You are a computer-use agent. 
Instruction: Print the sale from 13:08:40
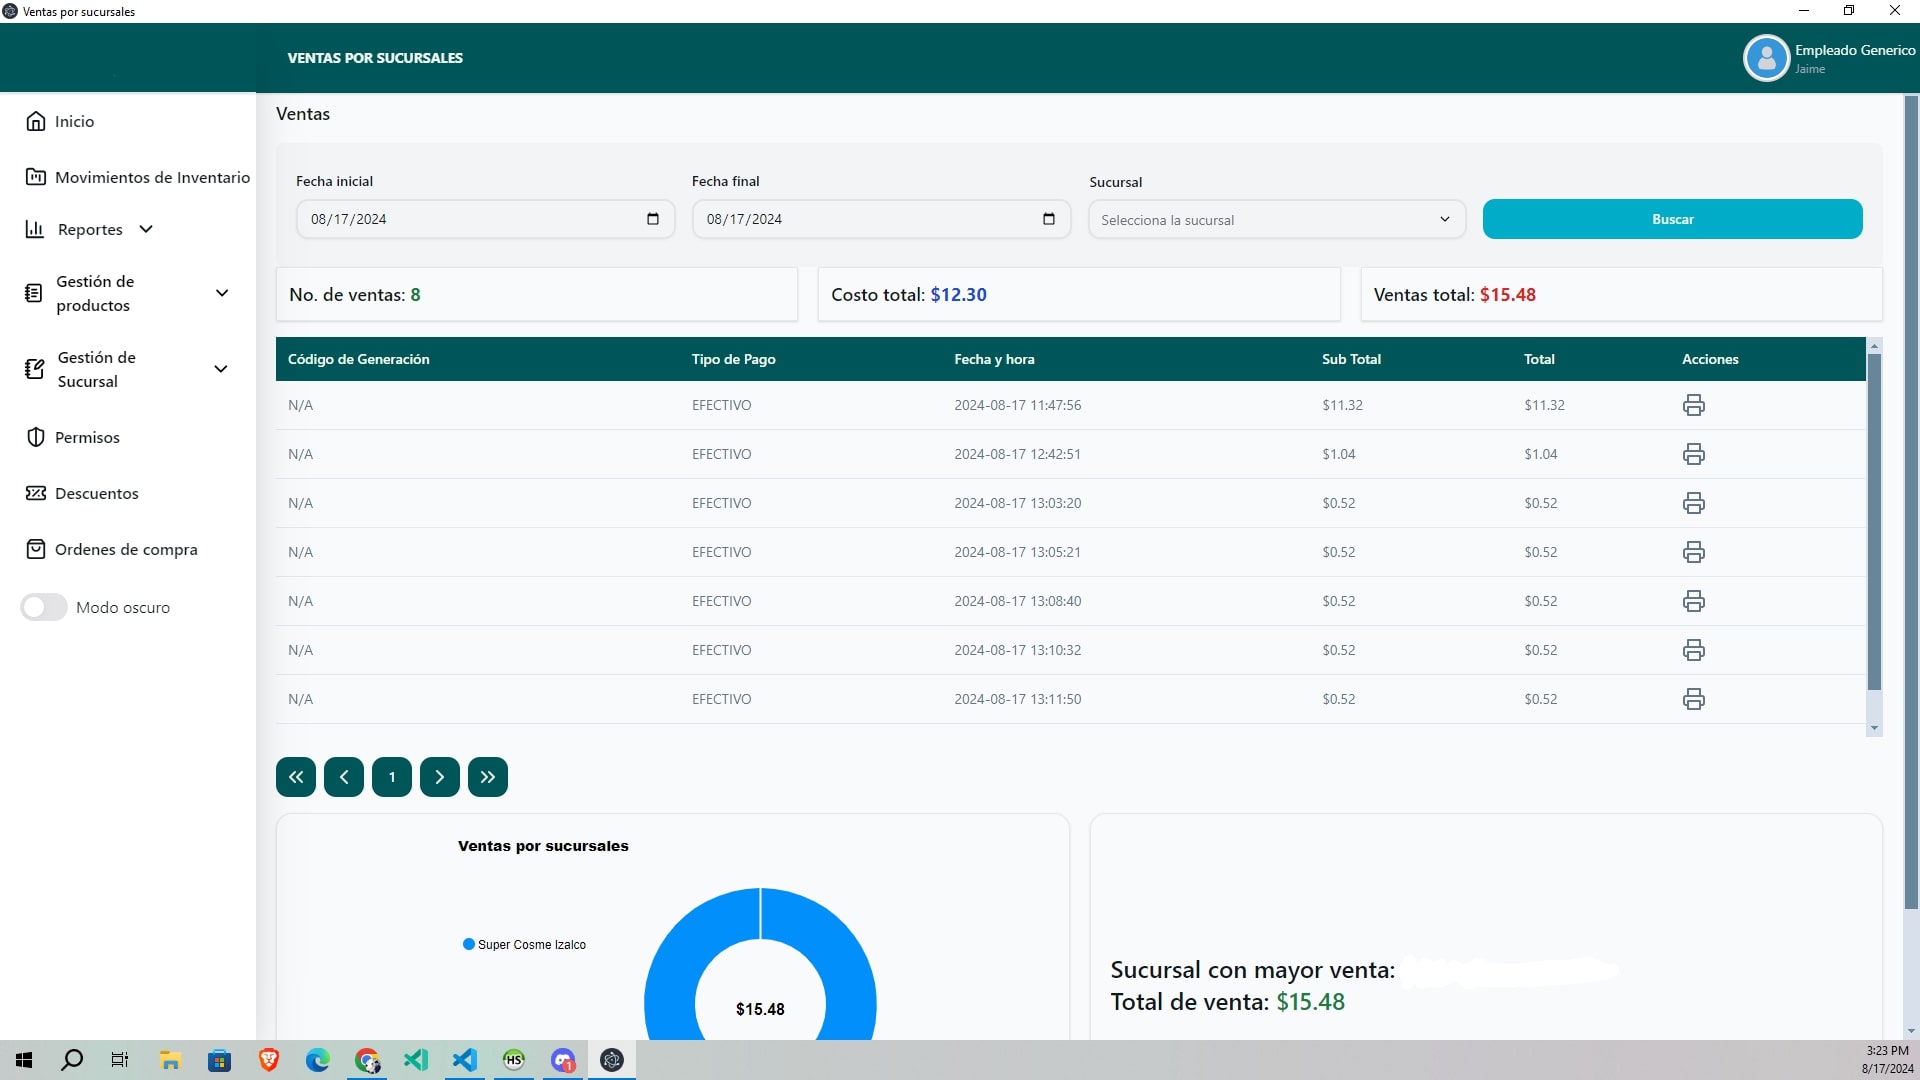1693,601
